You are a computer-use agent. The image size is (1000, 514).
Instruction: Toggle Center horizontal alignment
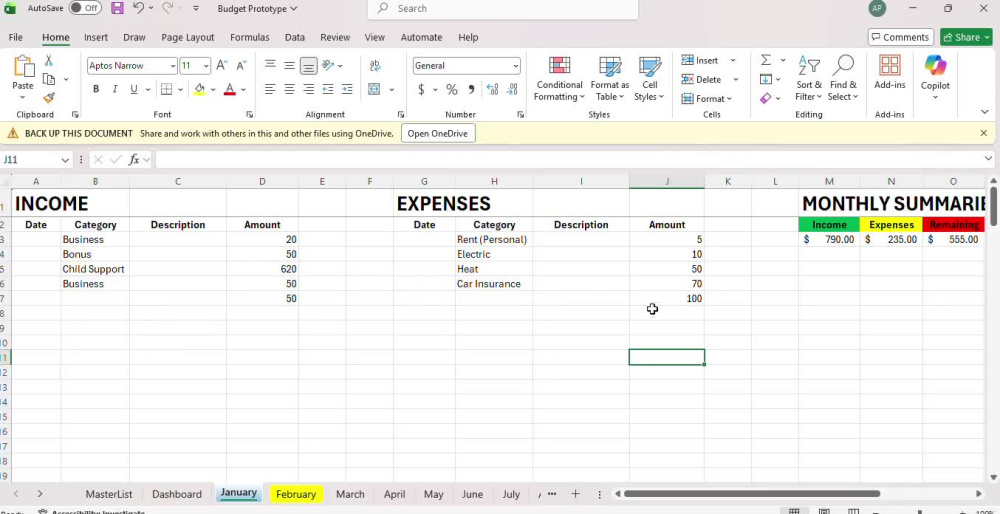[x=289, y=89]
